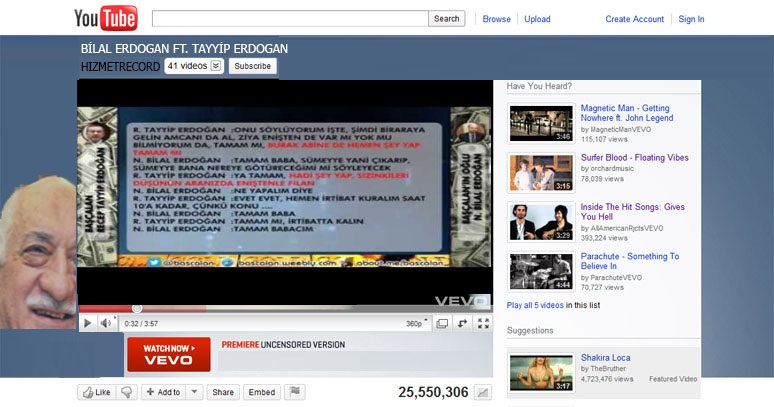The width and height of the screenshot is (774, 407).
Task: Click Inside The Hit Songs title link
Action: (632, 212)
